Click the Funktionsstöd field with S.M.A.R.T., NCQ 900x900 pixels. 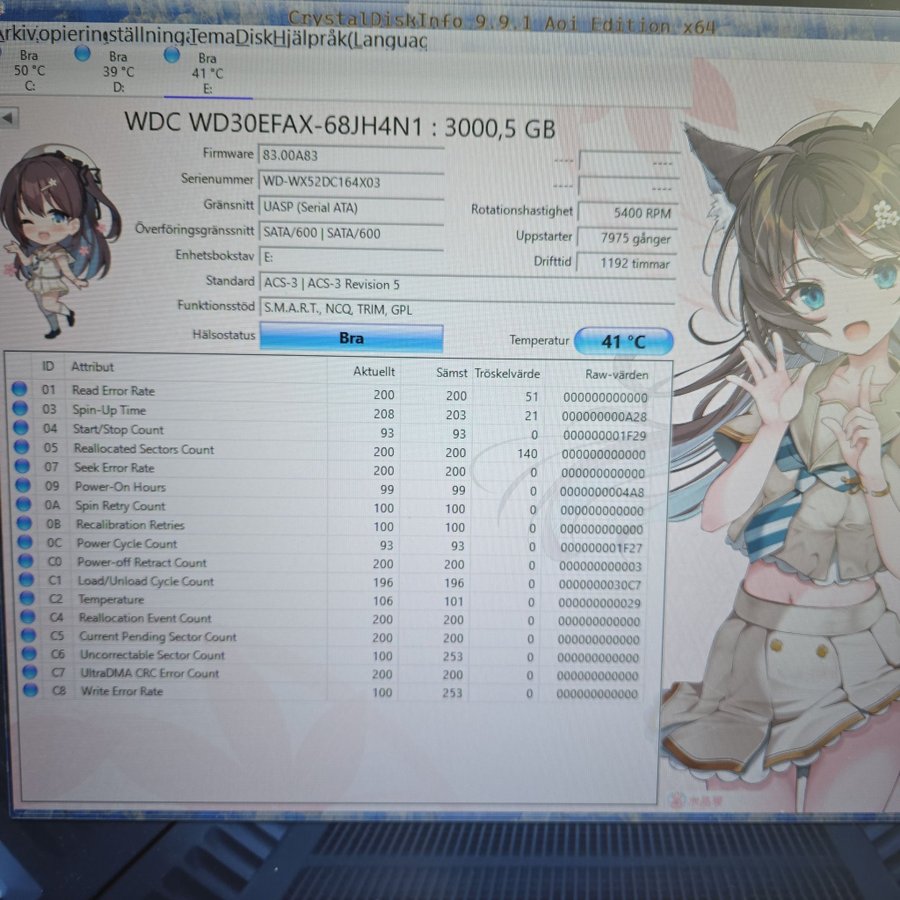coord(467,309)
